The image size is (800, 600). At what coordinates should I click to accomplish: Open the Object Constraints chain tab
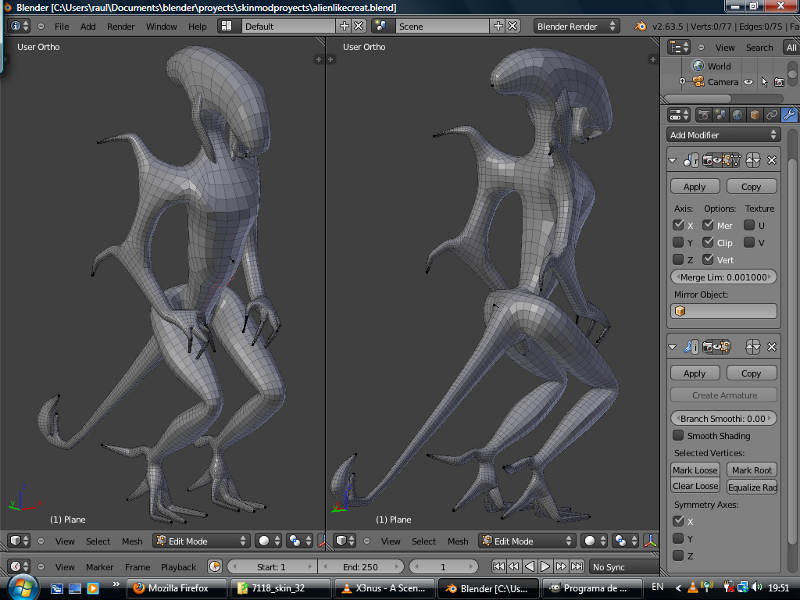click(x=771, y=115)
